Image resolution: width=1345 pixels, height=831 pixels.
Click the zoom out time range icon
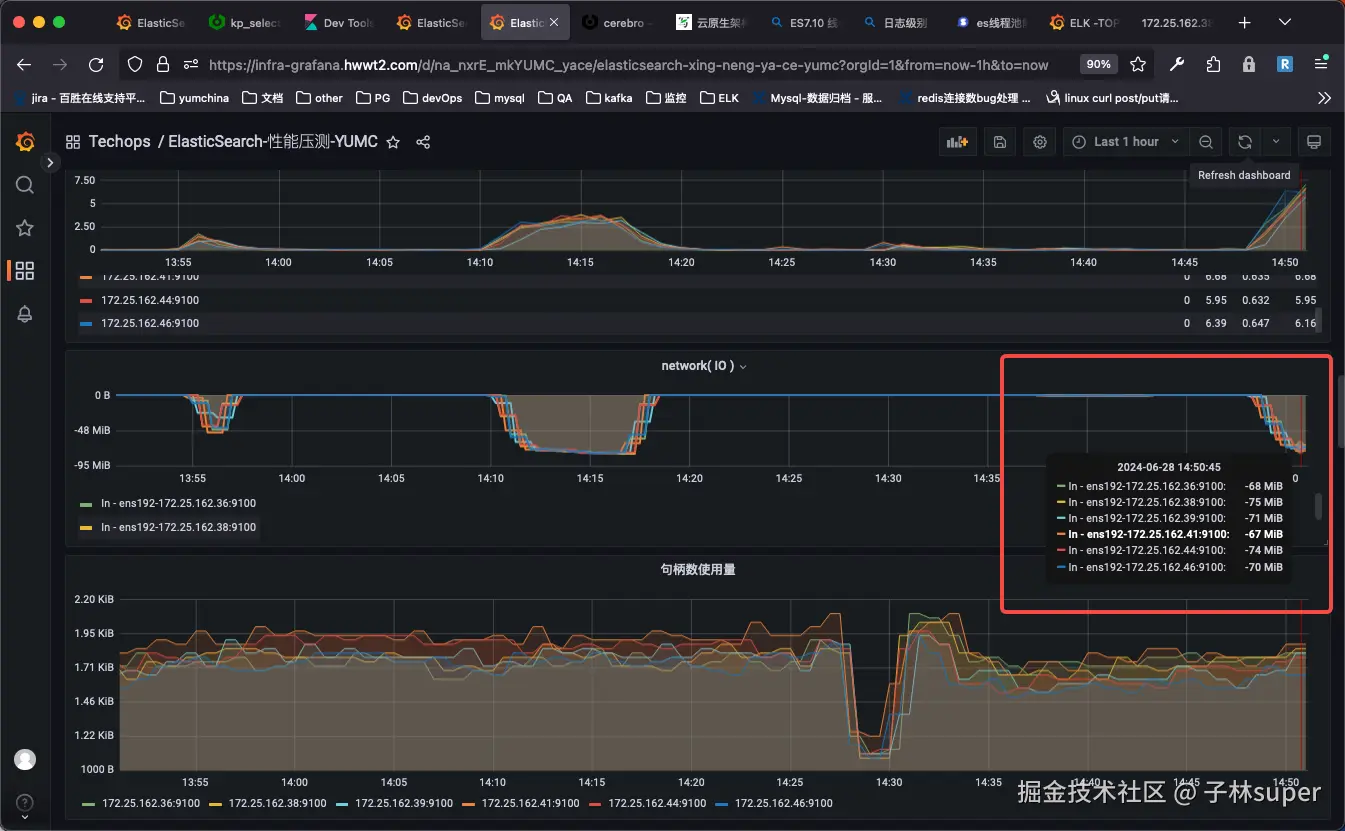pyautogui.click(x=1206, y=142)
